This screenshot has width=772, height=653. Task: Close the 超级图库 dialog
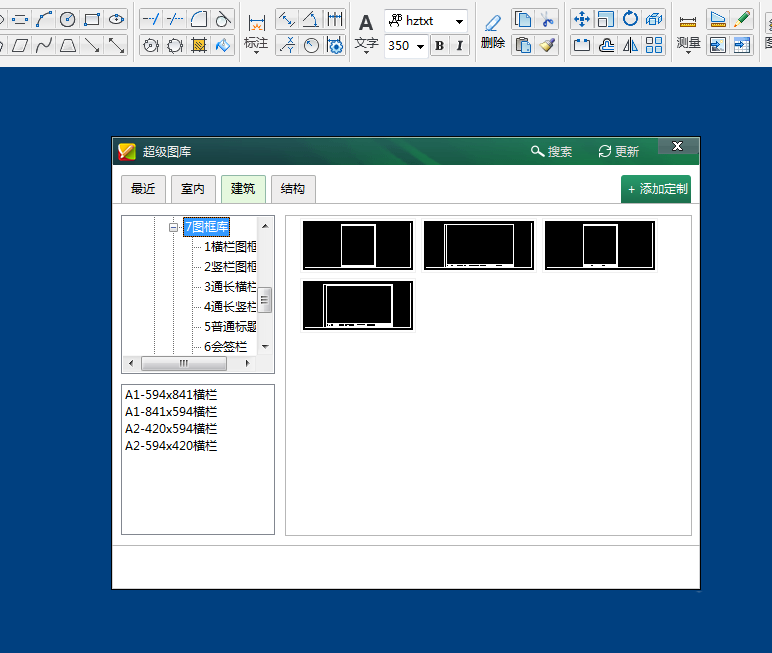(x=677, y=146)
